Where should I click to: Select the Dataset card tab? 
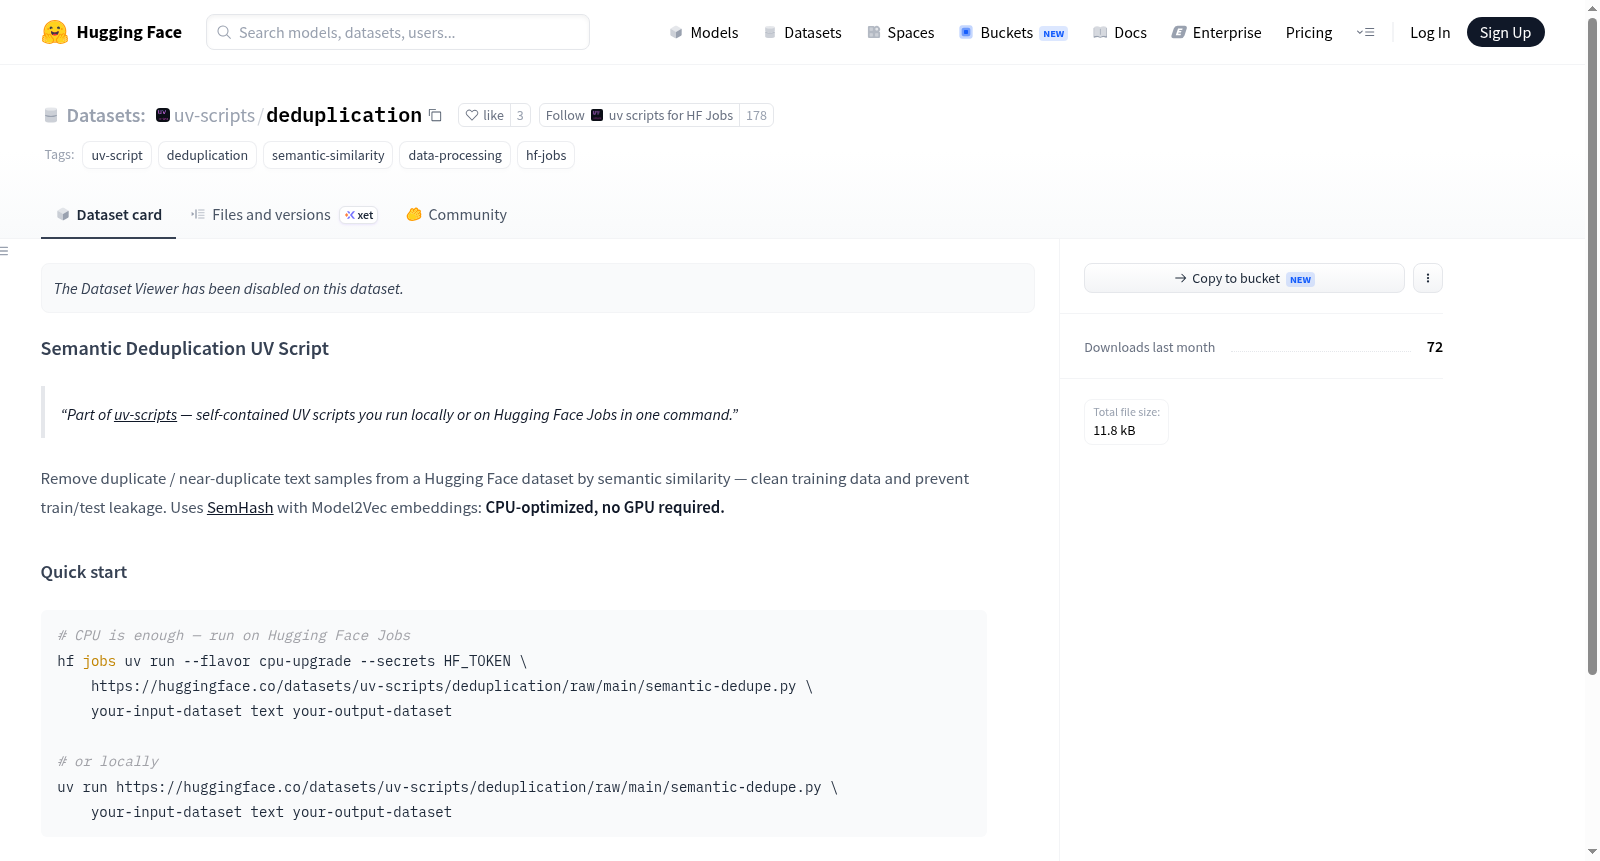point(108,215)
